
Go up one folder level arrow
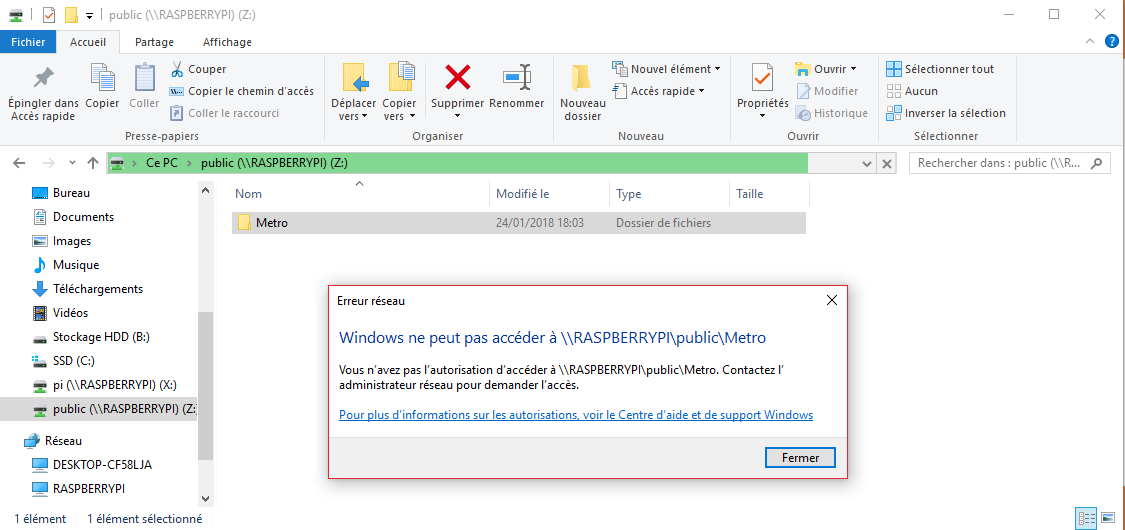[93, 164]
